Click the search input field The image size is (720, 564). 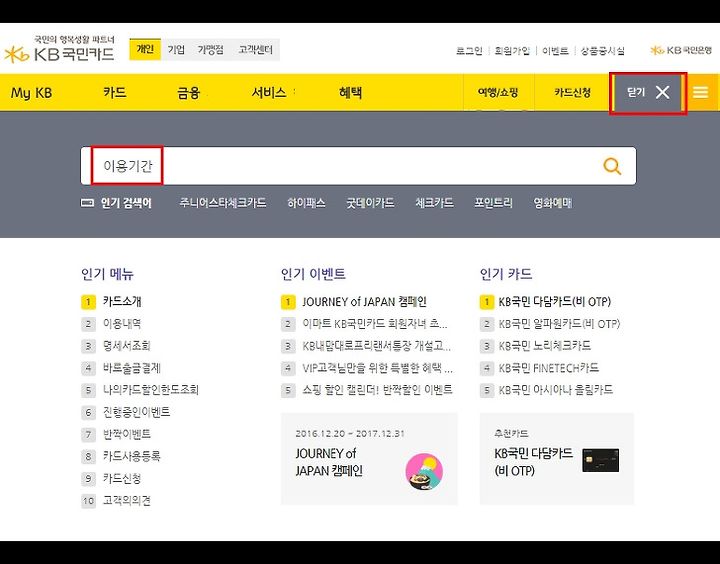358,166
